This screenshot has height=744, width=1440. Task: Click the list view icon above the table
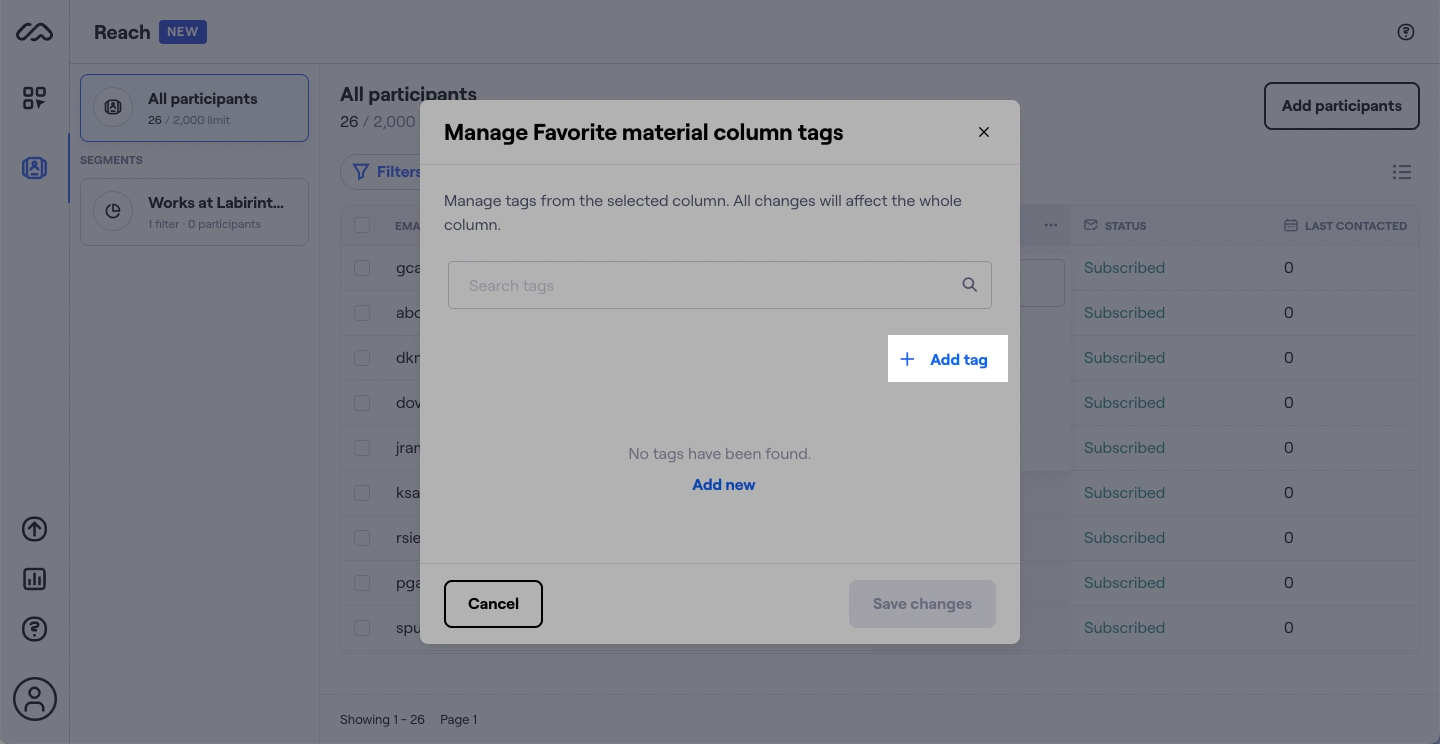coord(1402,171)
